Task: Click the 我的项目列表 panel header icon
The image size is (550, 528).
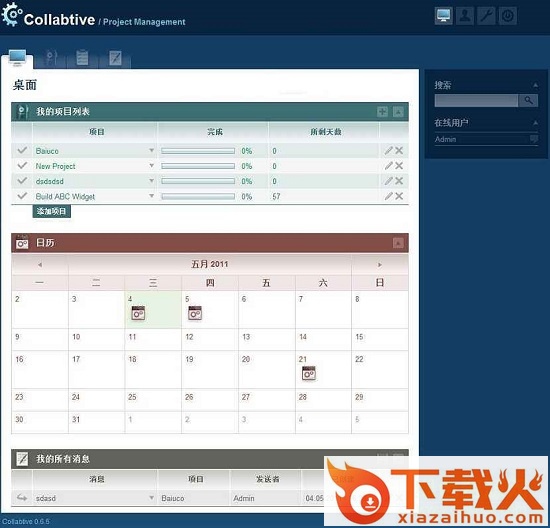Action: coord(22,112)
